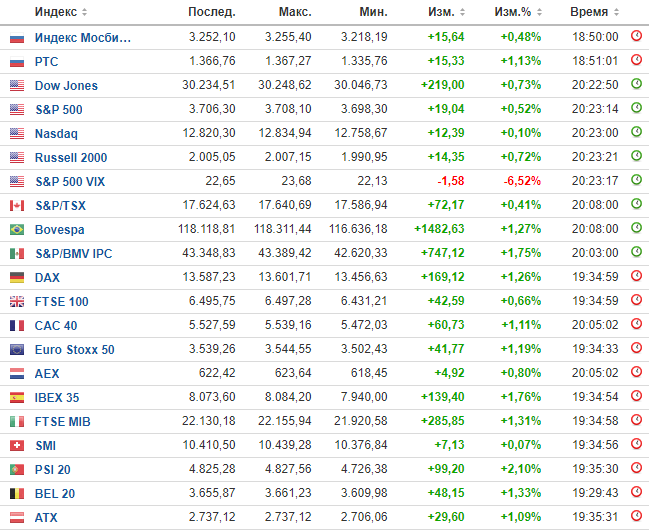This screenshot has width=649, height=531.
Task: Click the red clock icon in IBEX 35 row
Action: tap(636, 396)
